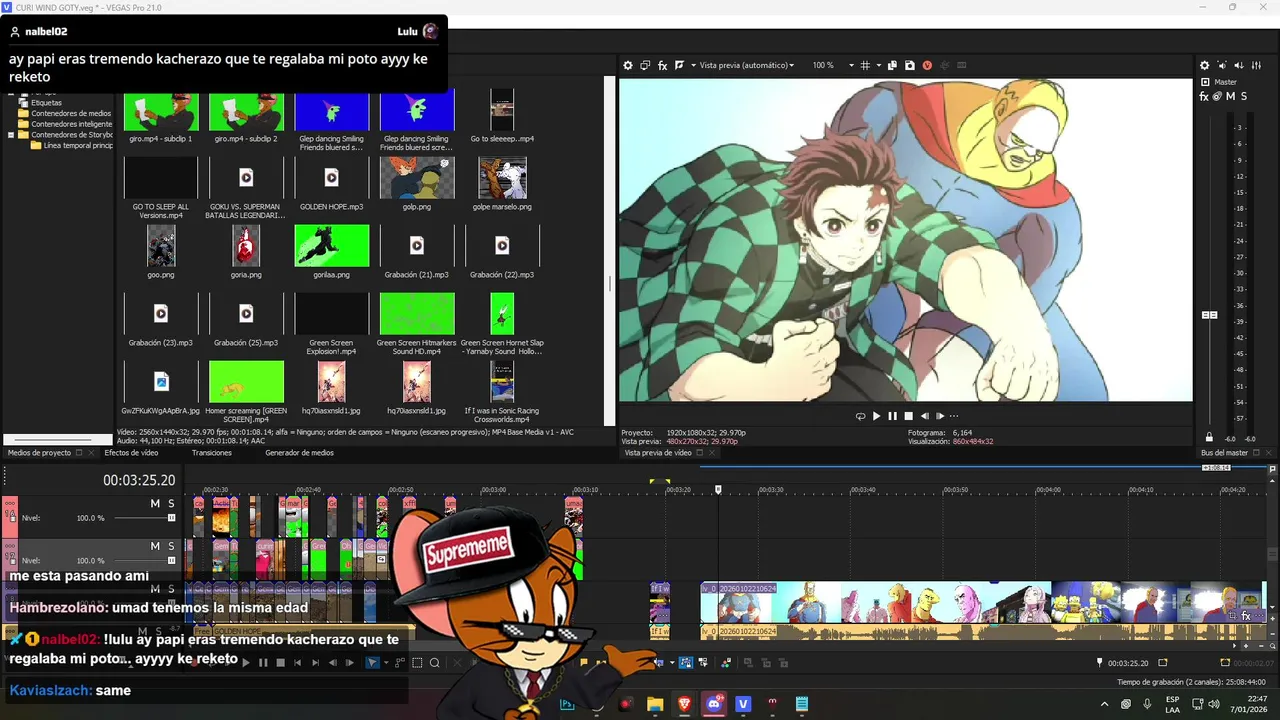Click the external monitor preview icon
The width and height of the screenshot is (1280, 720).
tap(645, 65)
